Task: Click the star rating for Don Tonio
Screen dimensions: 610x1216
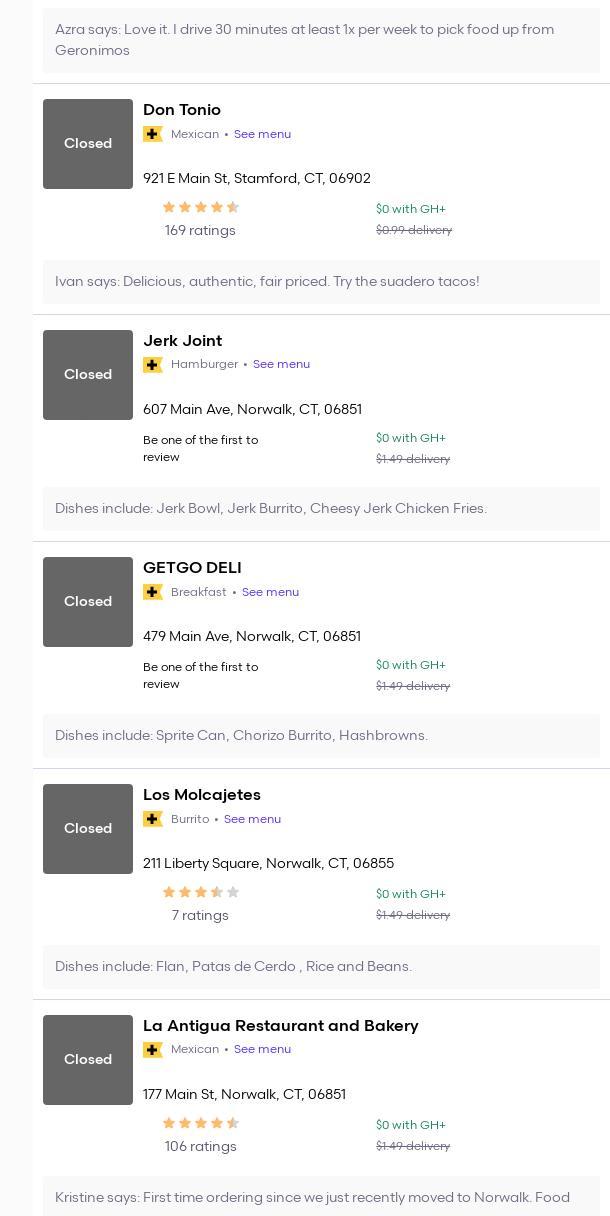Action: point(200,208)
